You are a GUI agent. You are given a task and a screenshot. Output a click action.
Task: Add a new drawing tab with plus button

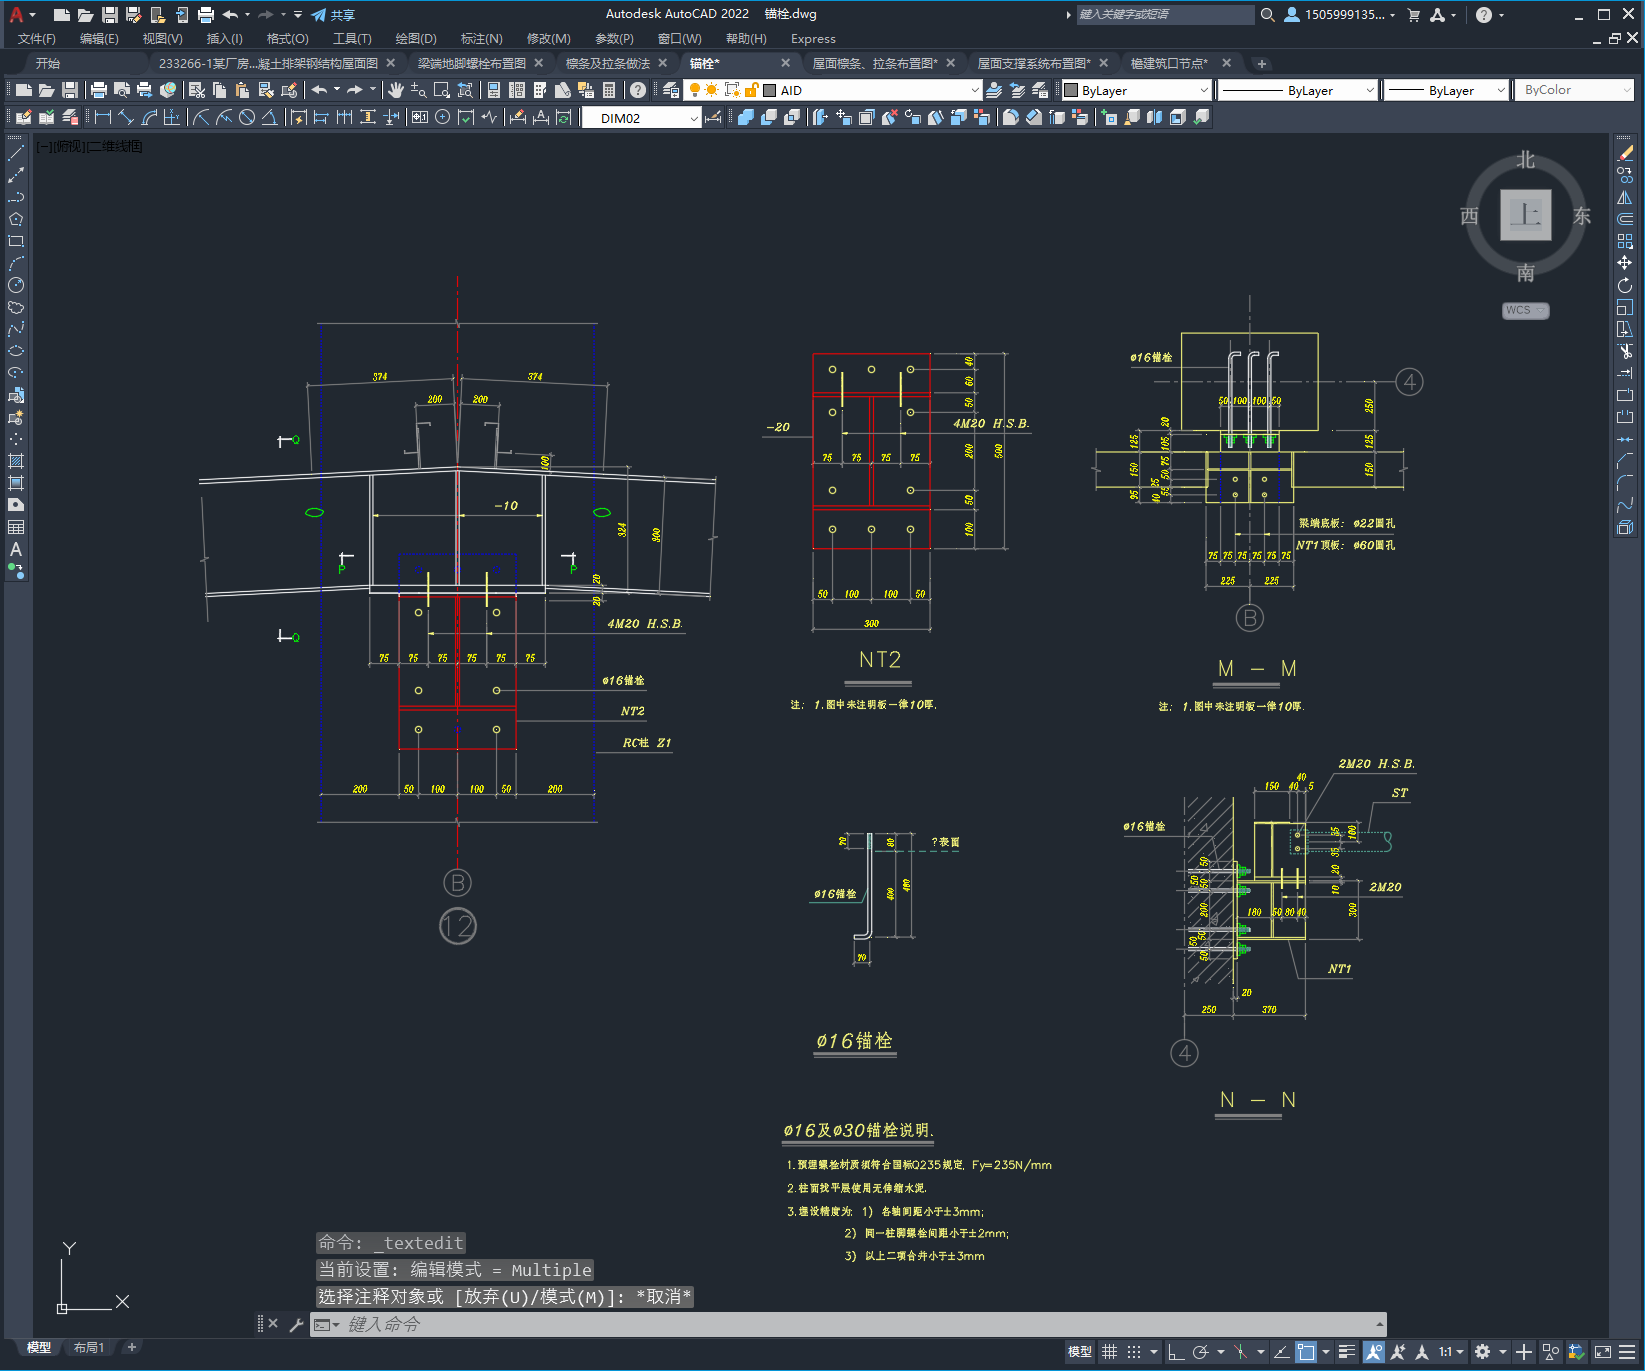(1262, 63)
